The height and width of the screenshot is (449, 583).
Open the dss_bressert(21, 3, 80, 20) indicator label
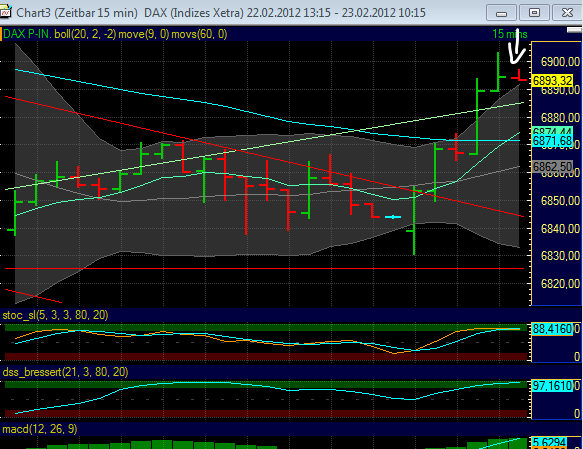coord(65,372)
